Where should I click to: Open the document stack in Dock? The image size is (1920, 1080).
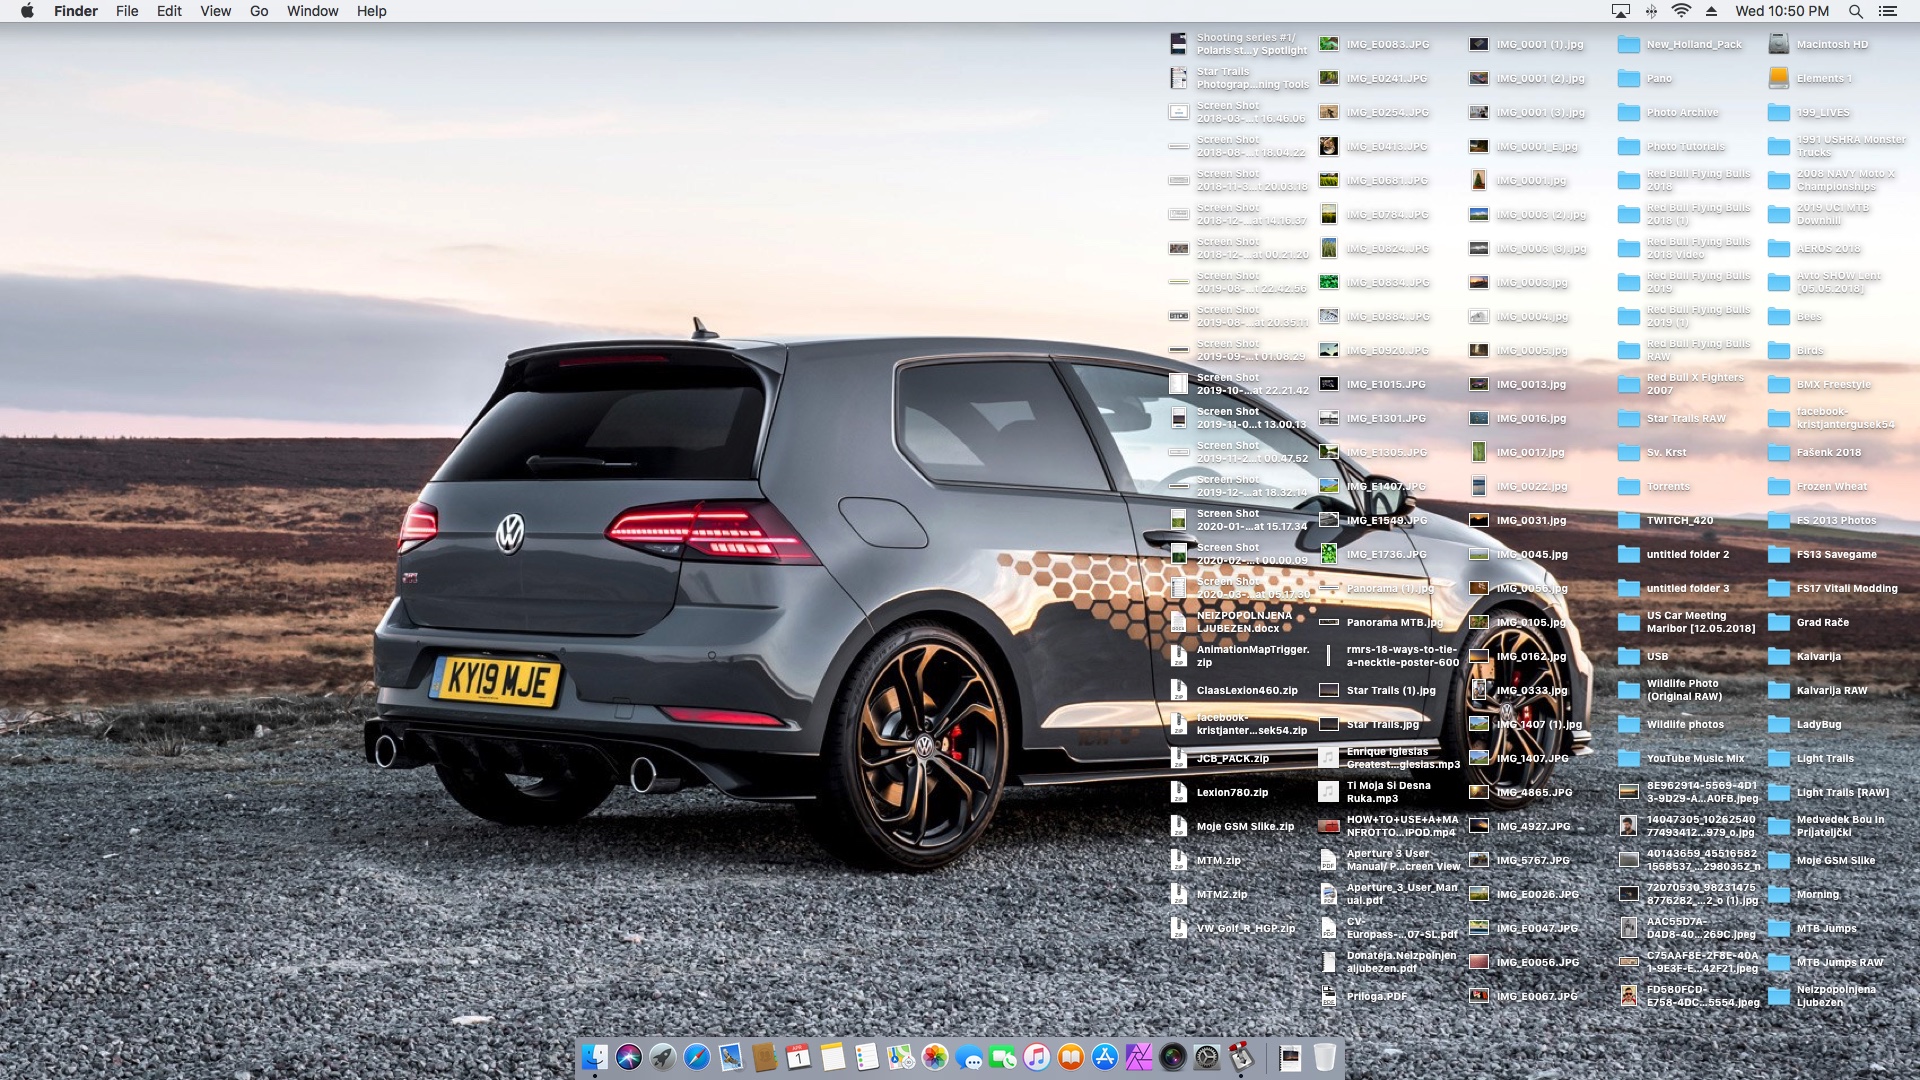[x=1290, y=1057]
